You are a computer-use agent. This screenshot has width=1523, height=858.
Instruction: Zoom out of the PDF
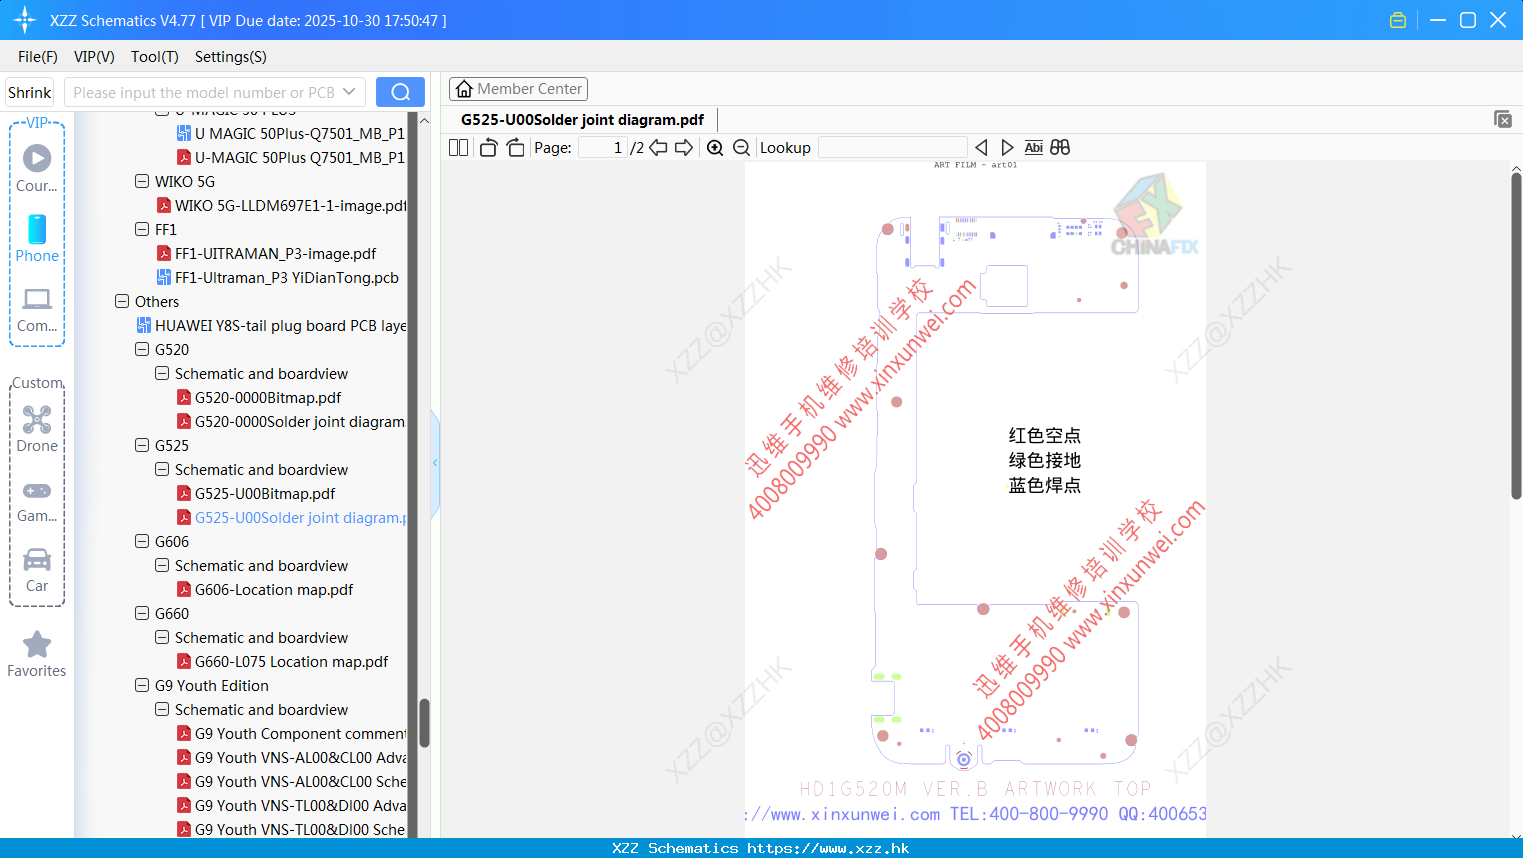741,147
